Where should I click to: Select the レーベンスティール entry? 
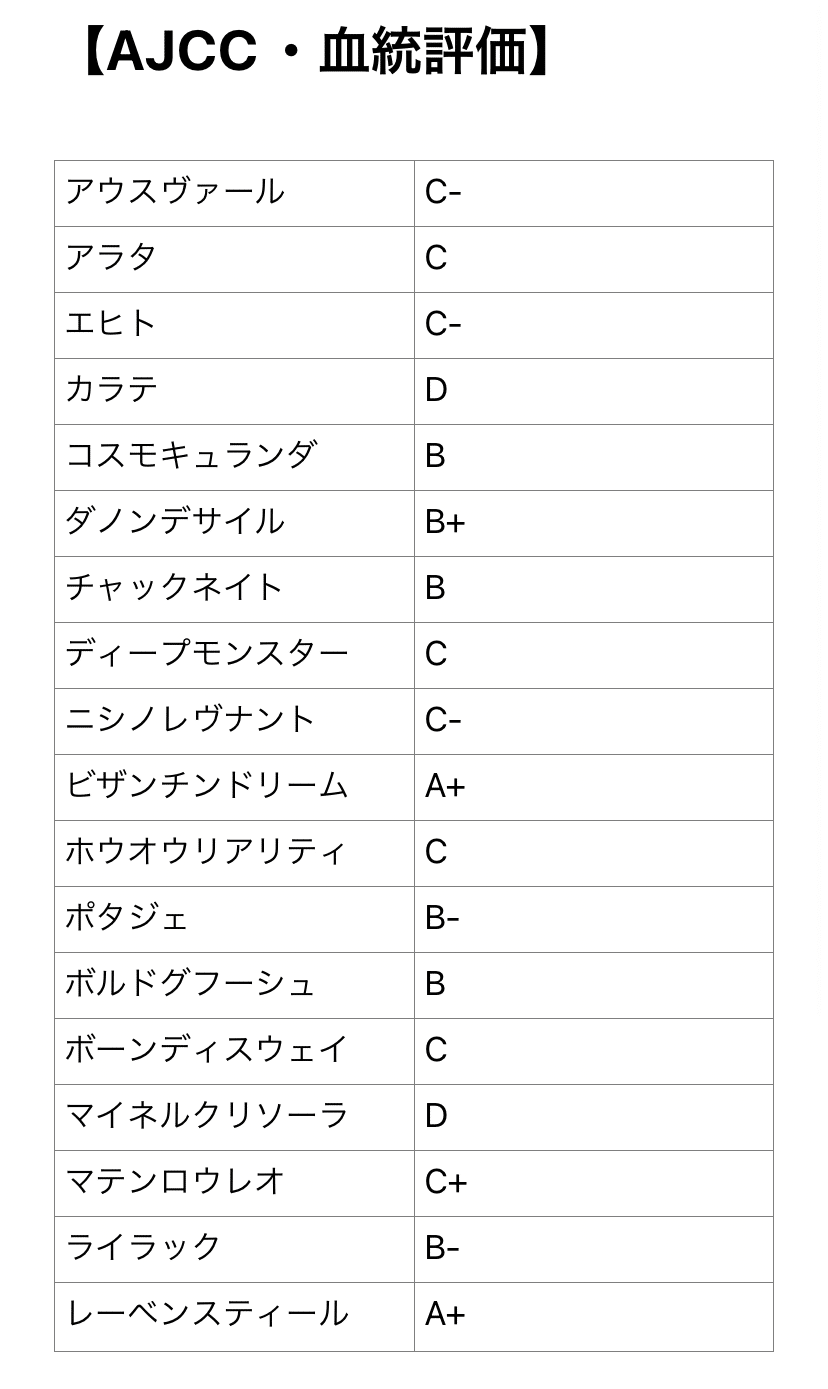coord(207,1314)
